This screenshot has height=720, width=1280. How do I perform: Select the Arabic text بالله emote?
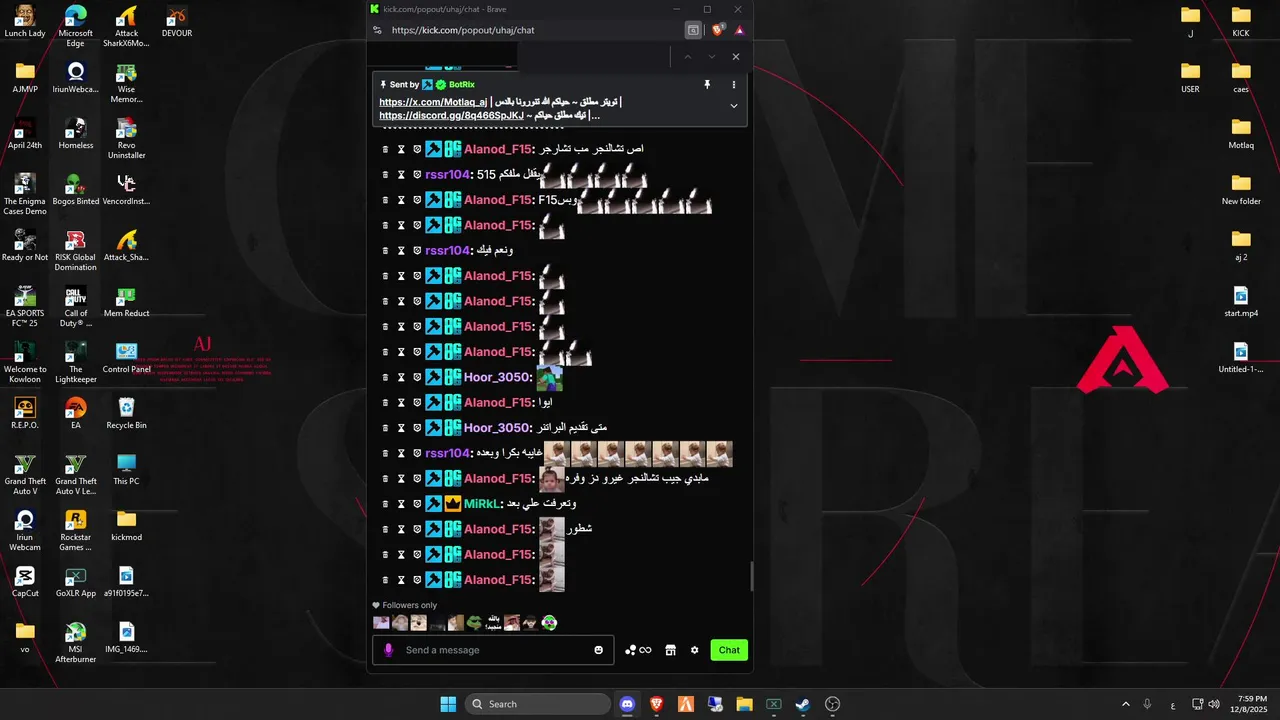[493, 623]
